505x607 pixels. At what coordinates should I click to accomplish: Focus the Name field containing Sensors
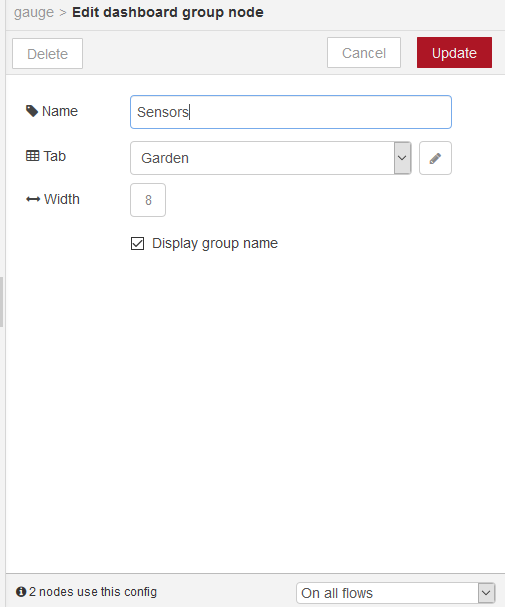[x=291, y=112]
